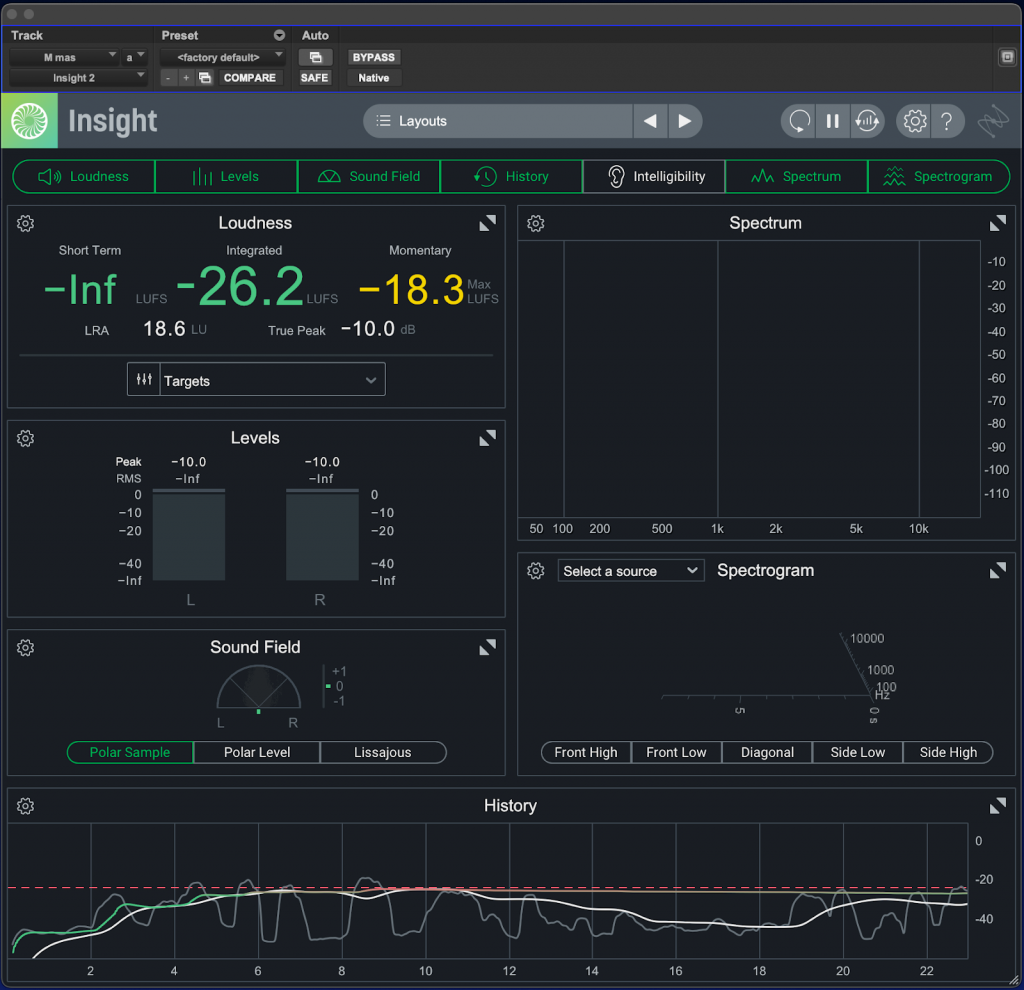Open the History panel settings gear
Image resolution: width=1024 pixels, height=990 pixels.
point(25,805)
